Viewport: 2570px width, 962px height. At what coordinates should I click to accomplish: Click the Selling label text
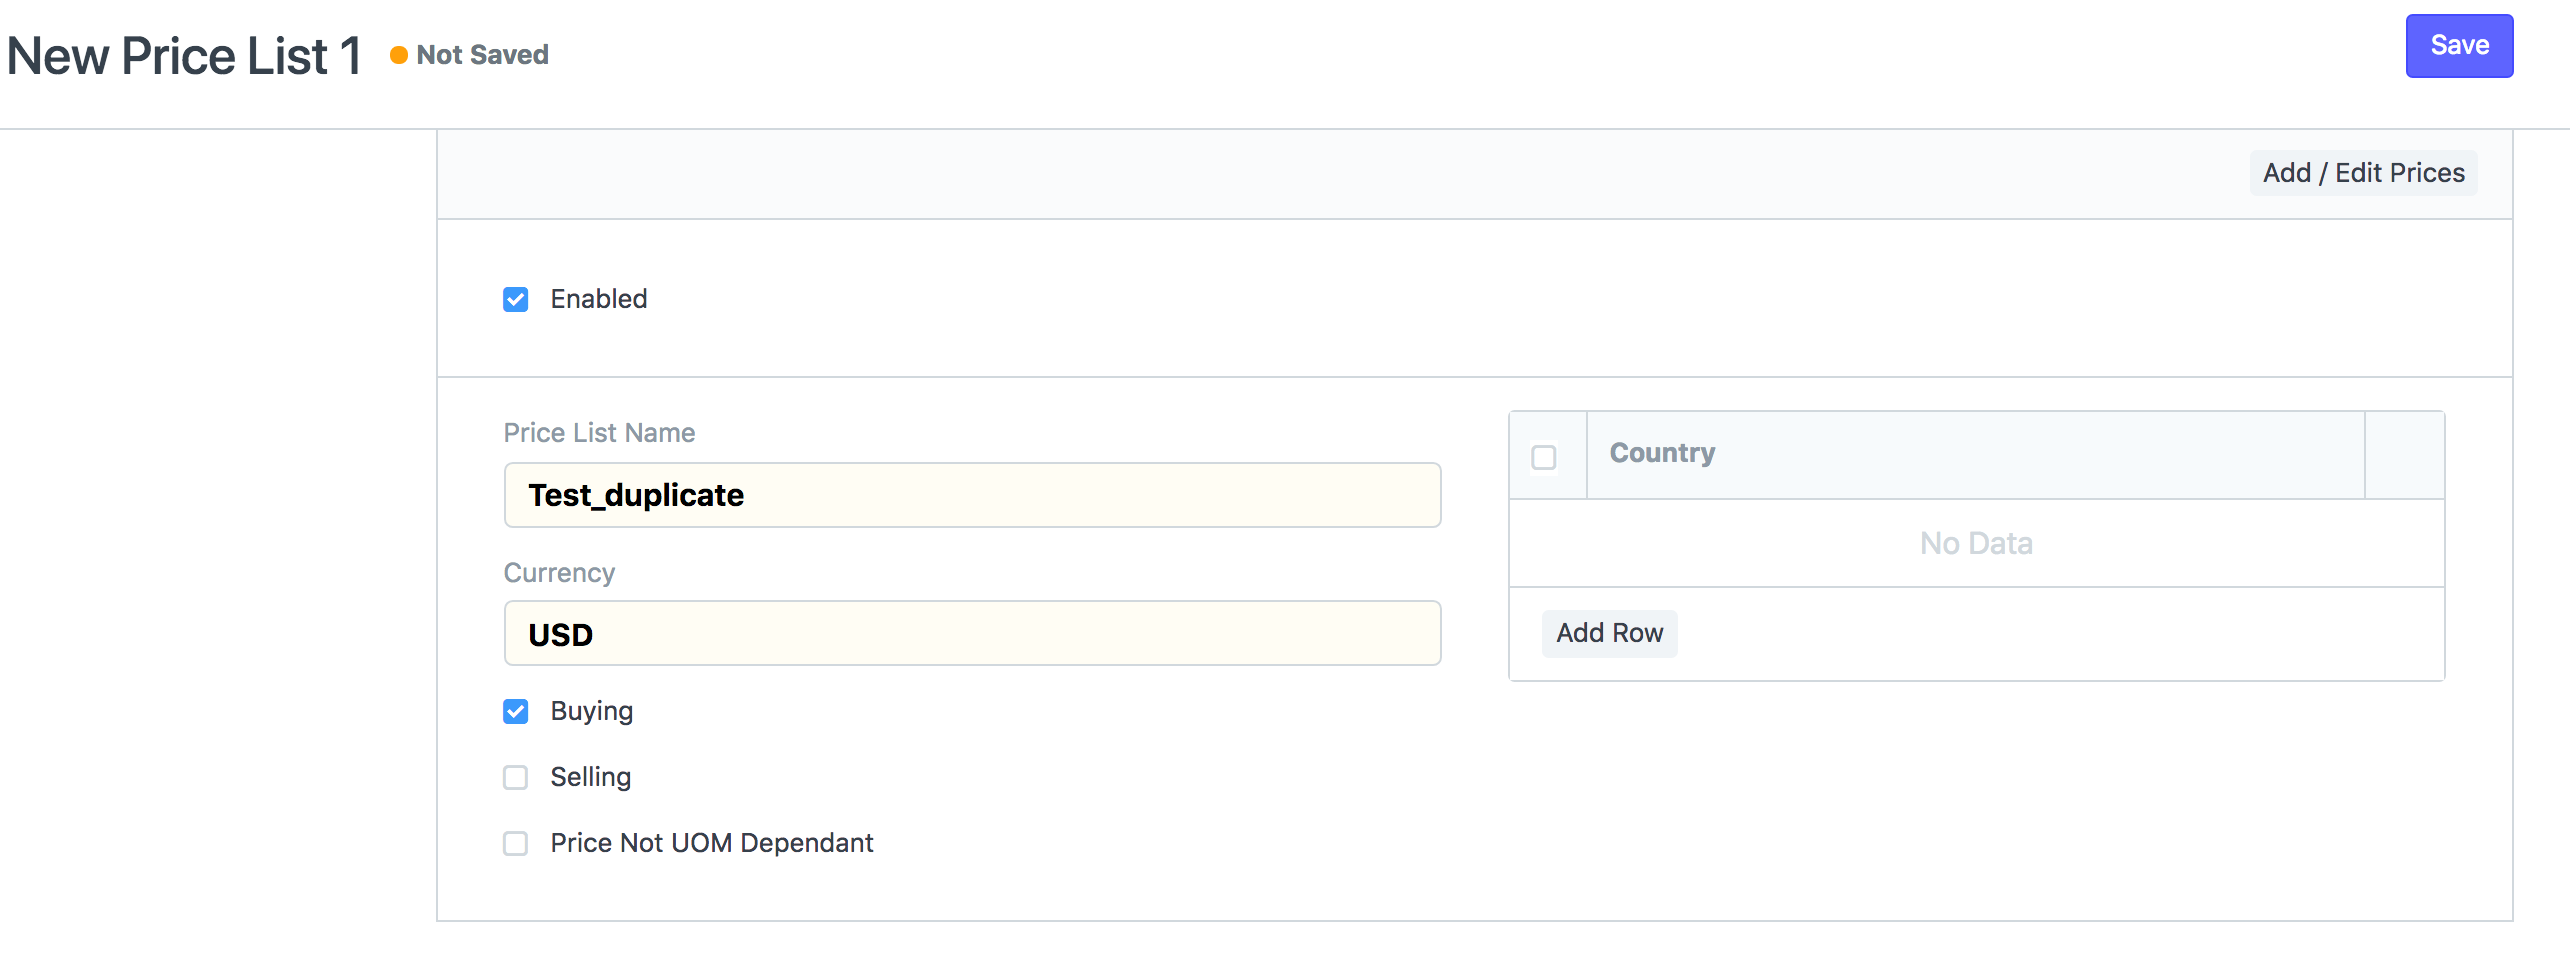[x=590, y=777]
